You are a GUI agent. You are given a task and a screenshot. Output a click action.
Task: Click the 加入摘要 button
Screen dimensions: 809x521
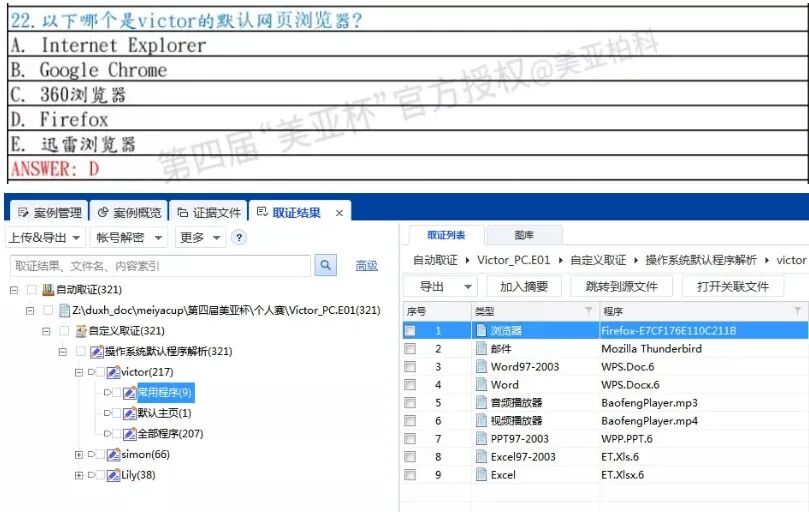pos(524,286)
